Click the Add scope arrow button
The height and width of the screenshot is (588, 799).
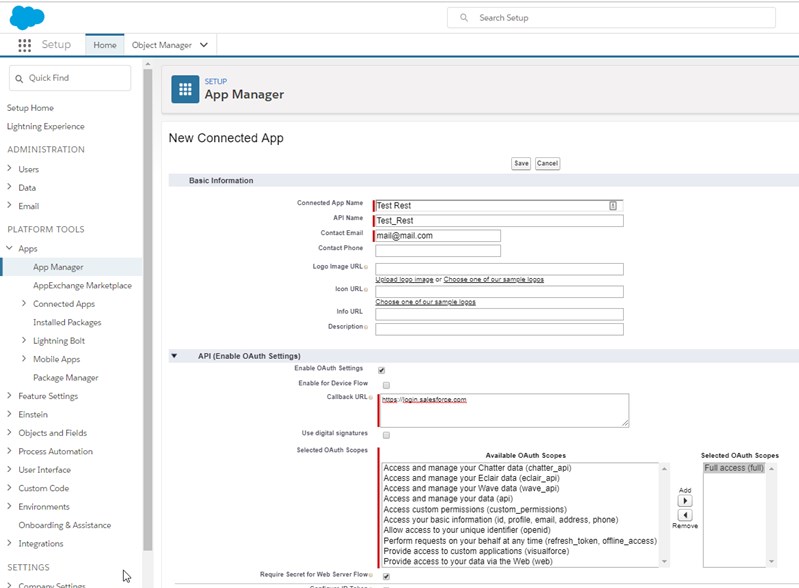click(685, 501)
